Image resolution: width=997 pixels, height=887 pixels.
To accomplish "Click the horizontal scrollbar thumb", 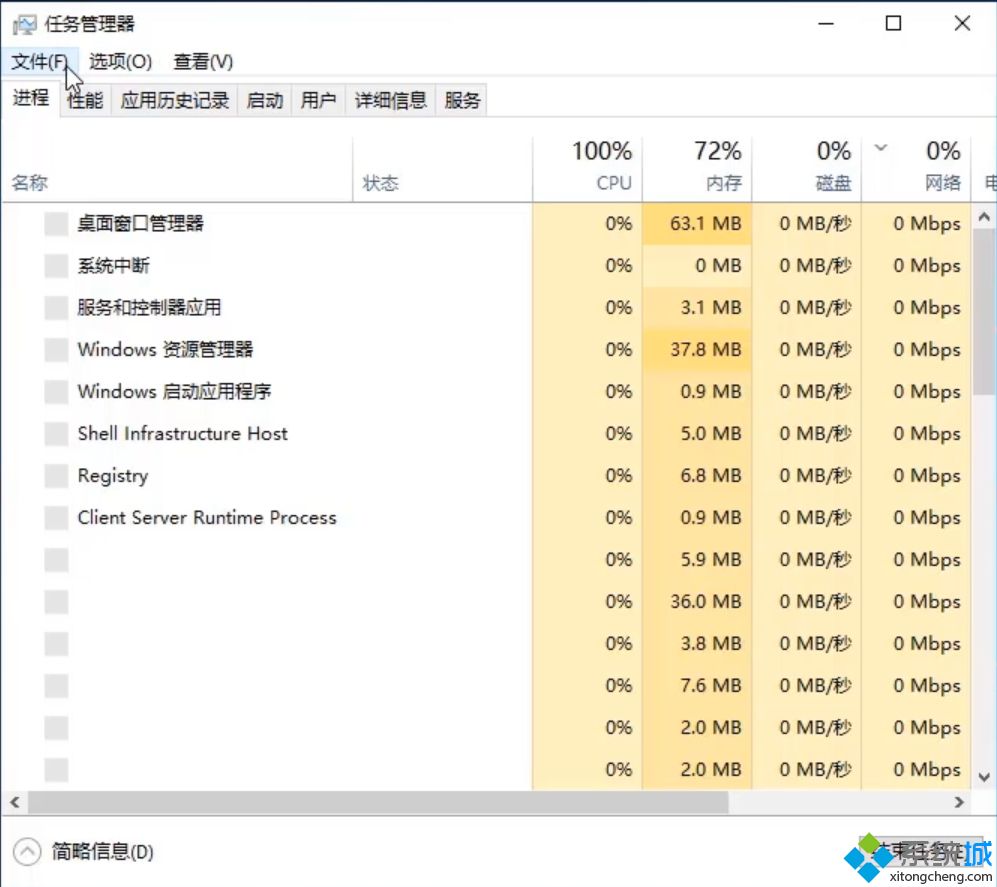I will (x=378, y=802).
